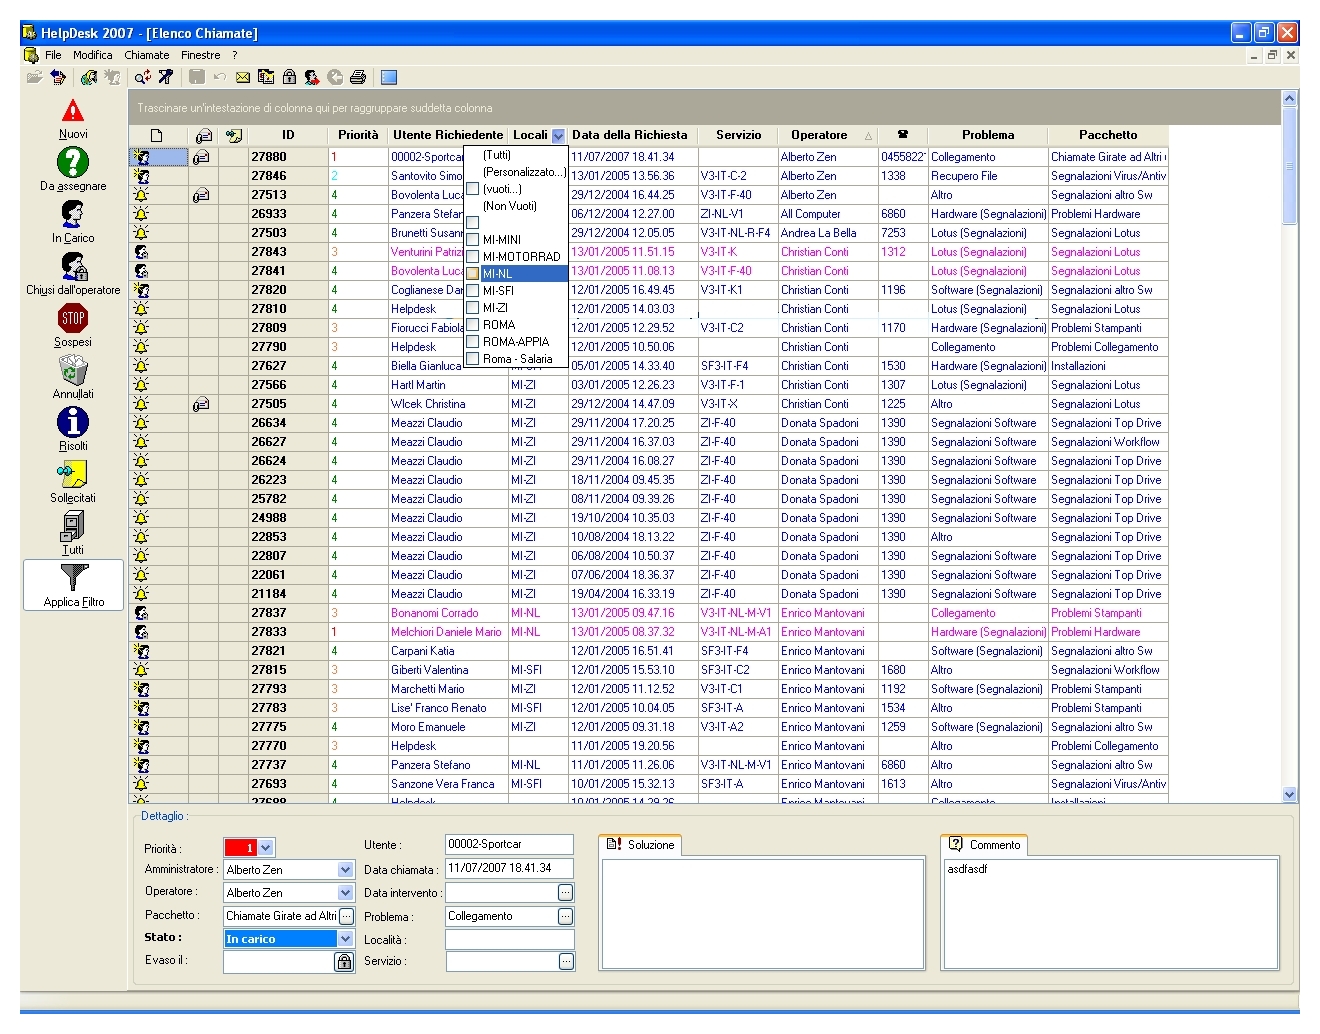This screenshot has height=1034, width=1320.
Task: Sort by the ID column header
Action: [288, 135]
